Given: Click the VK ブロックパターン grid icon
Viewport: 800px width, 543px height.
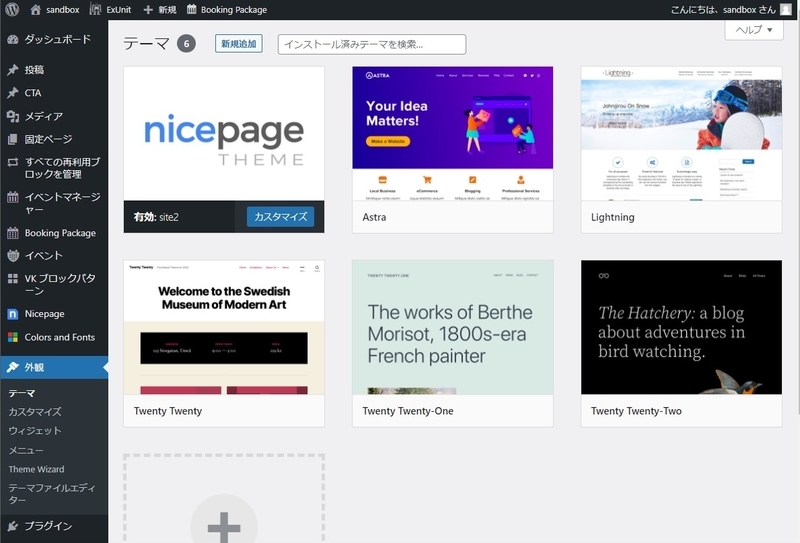Looking at the screenshot, I should click(x=13, y=279).
